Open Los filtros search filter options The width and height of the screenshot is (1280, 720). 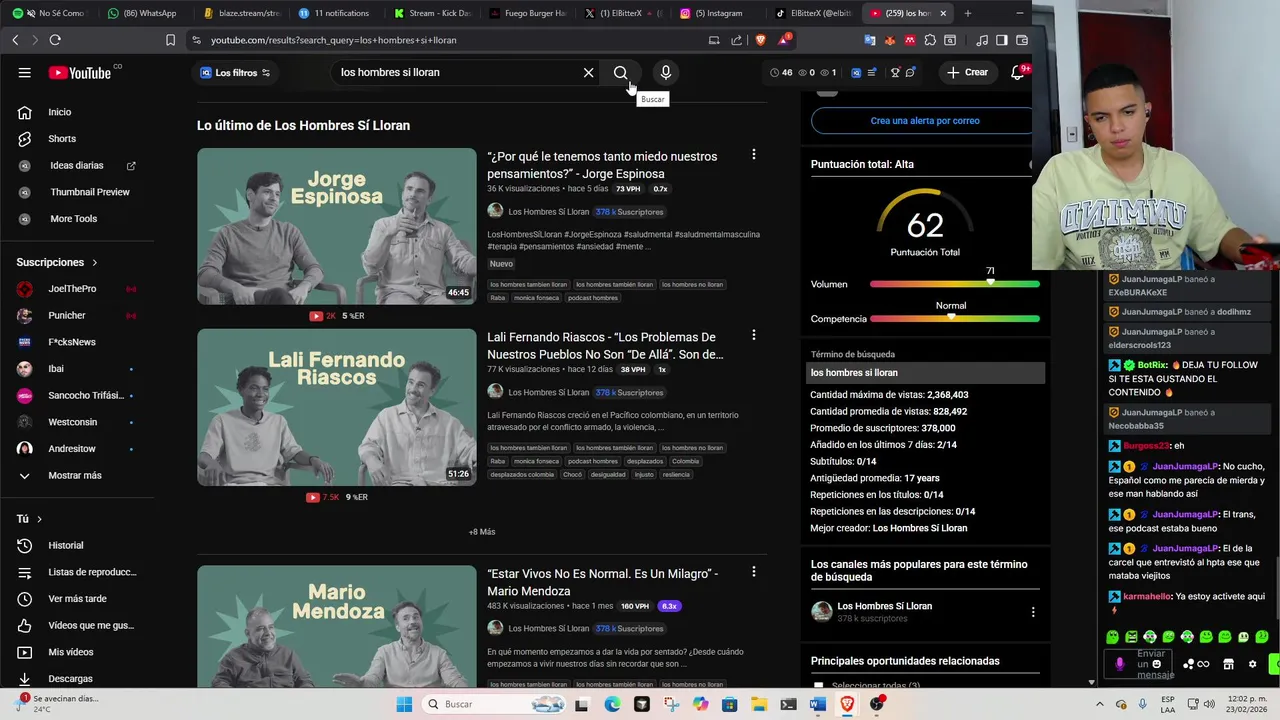(x=235, y=72)
